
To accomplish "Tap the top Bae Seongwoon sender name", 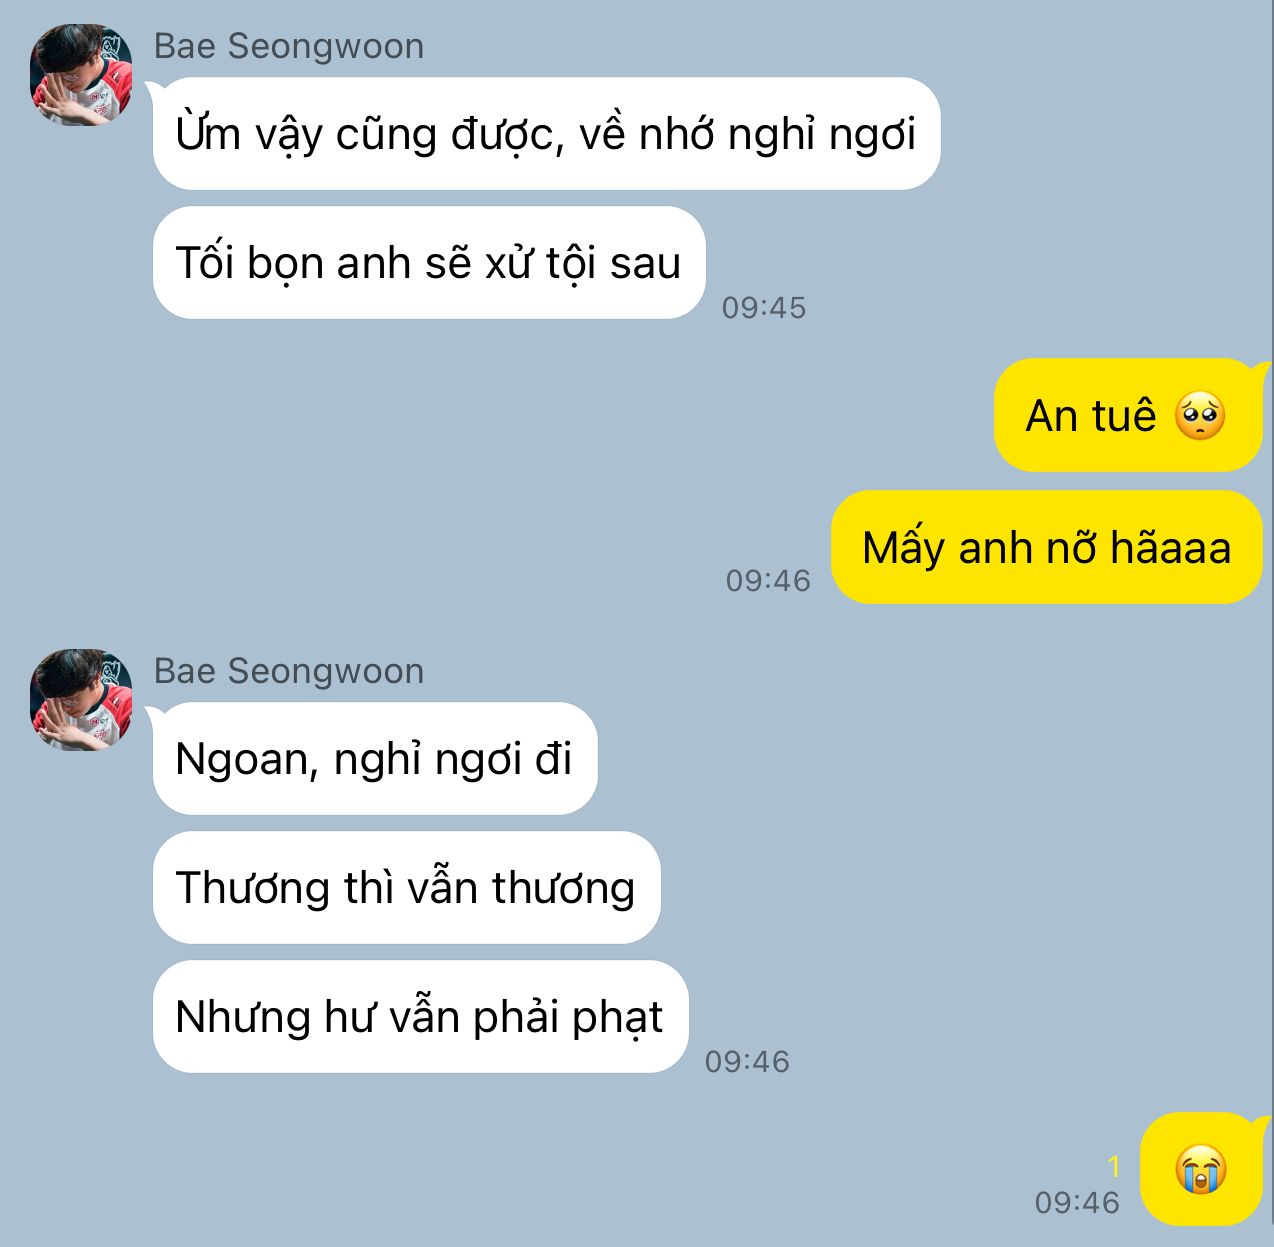I will (x=289, y=46).
